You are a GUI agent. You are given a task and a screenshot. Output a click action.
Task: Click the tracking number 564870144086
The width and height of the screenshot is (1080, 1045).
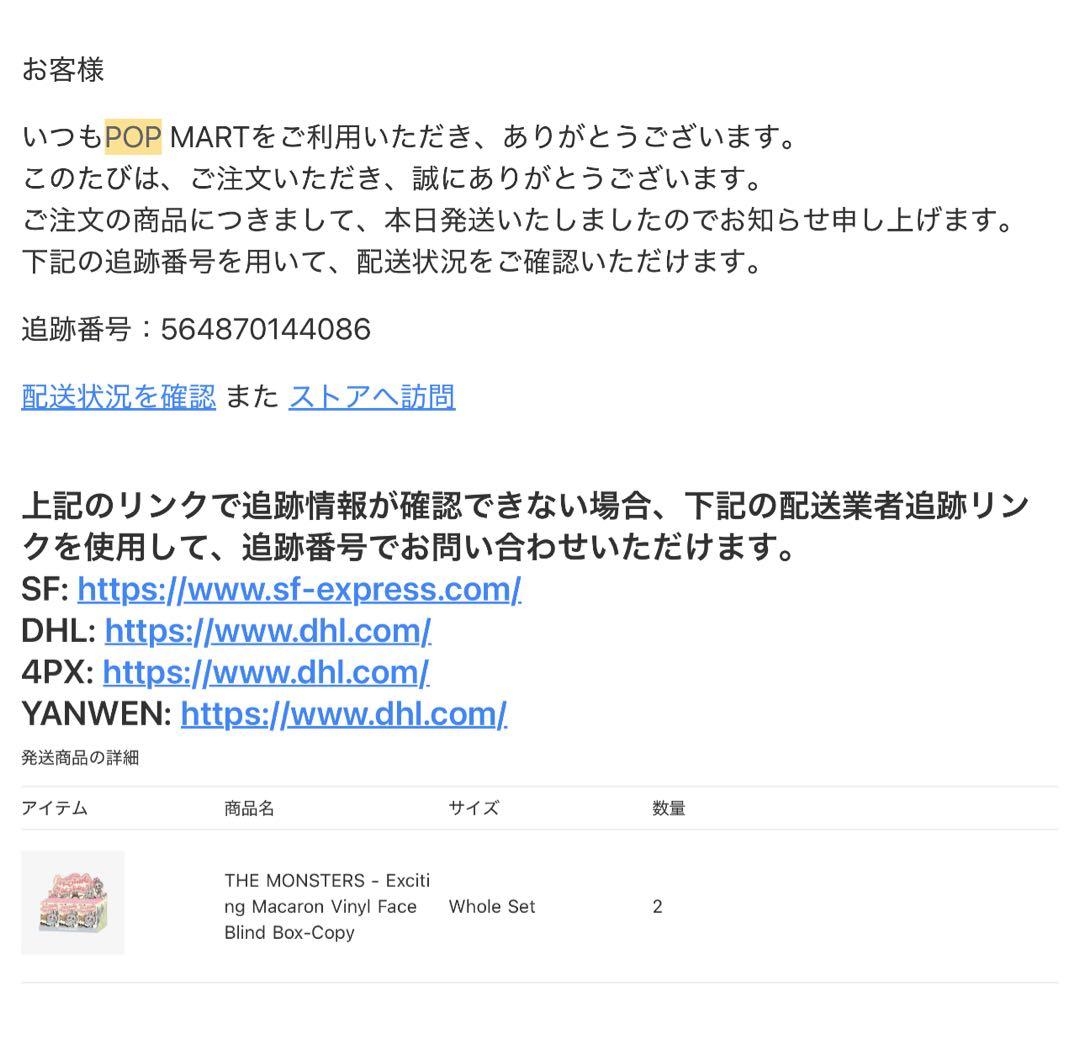266,329
